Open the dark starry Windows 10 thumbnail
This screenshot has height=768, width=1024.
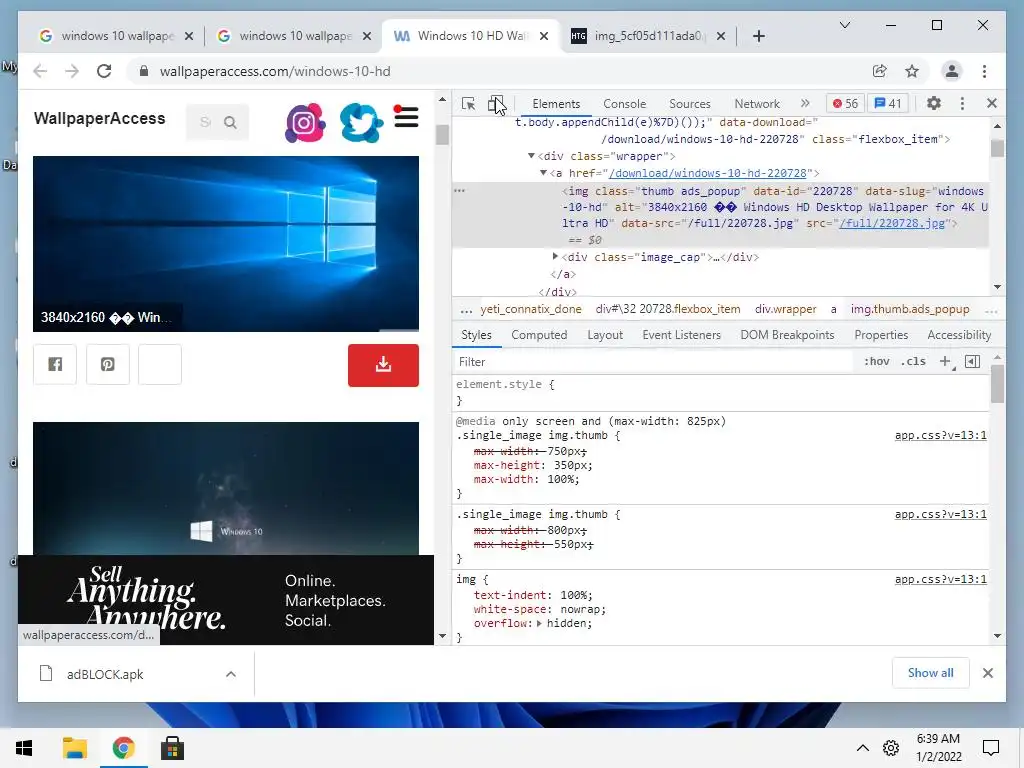[x=226, y=488]
